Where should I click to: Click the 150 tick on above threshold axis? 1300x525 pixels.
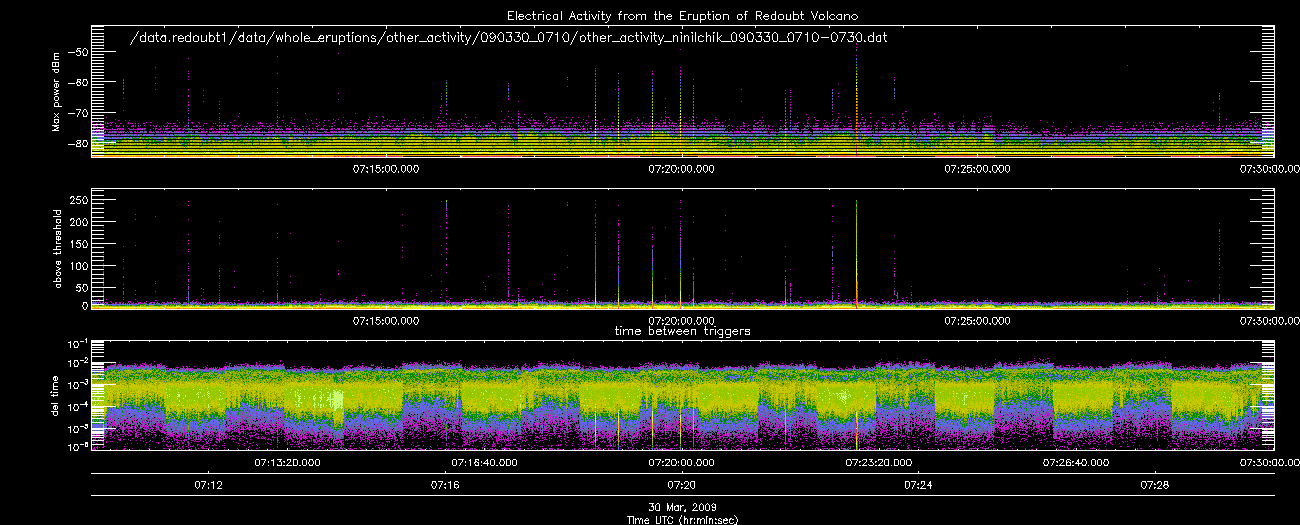[x=78, y=243]
